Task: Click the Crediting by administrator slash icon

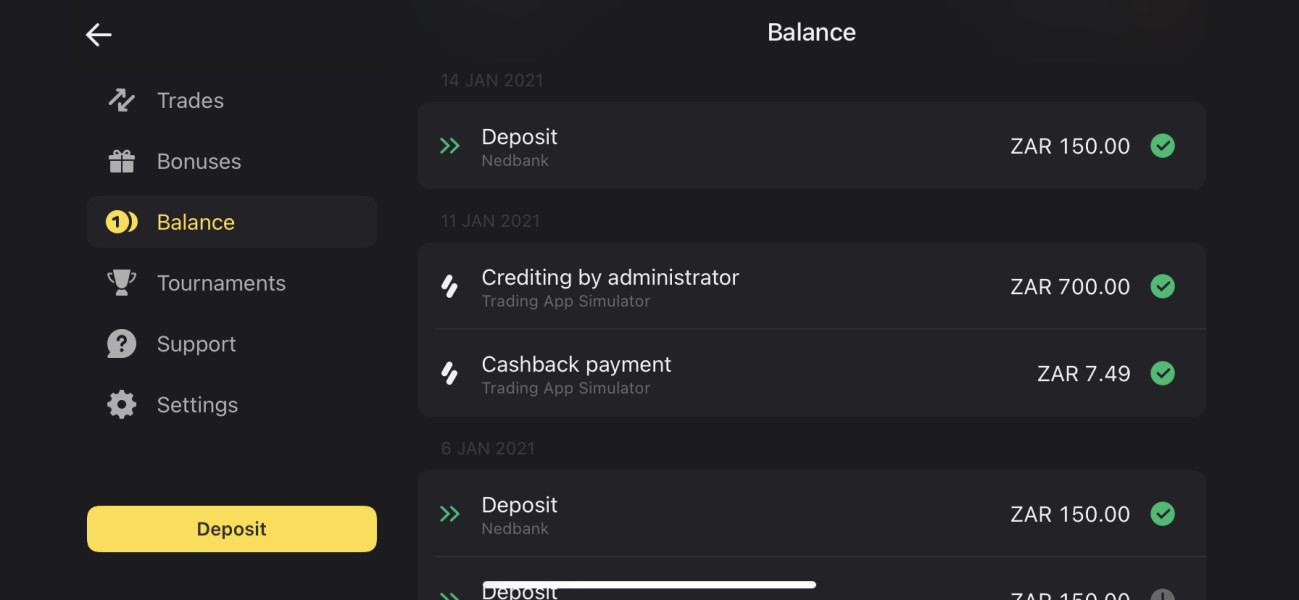Action: [x=450, y=287]
